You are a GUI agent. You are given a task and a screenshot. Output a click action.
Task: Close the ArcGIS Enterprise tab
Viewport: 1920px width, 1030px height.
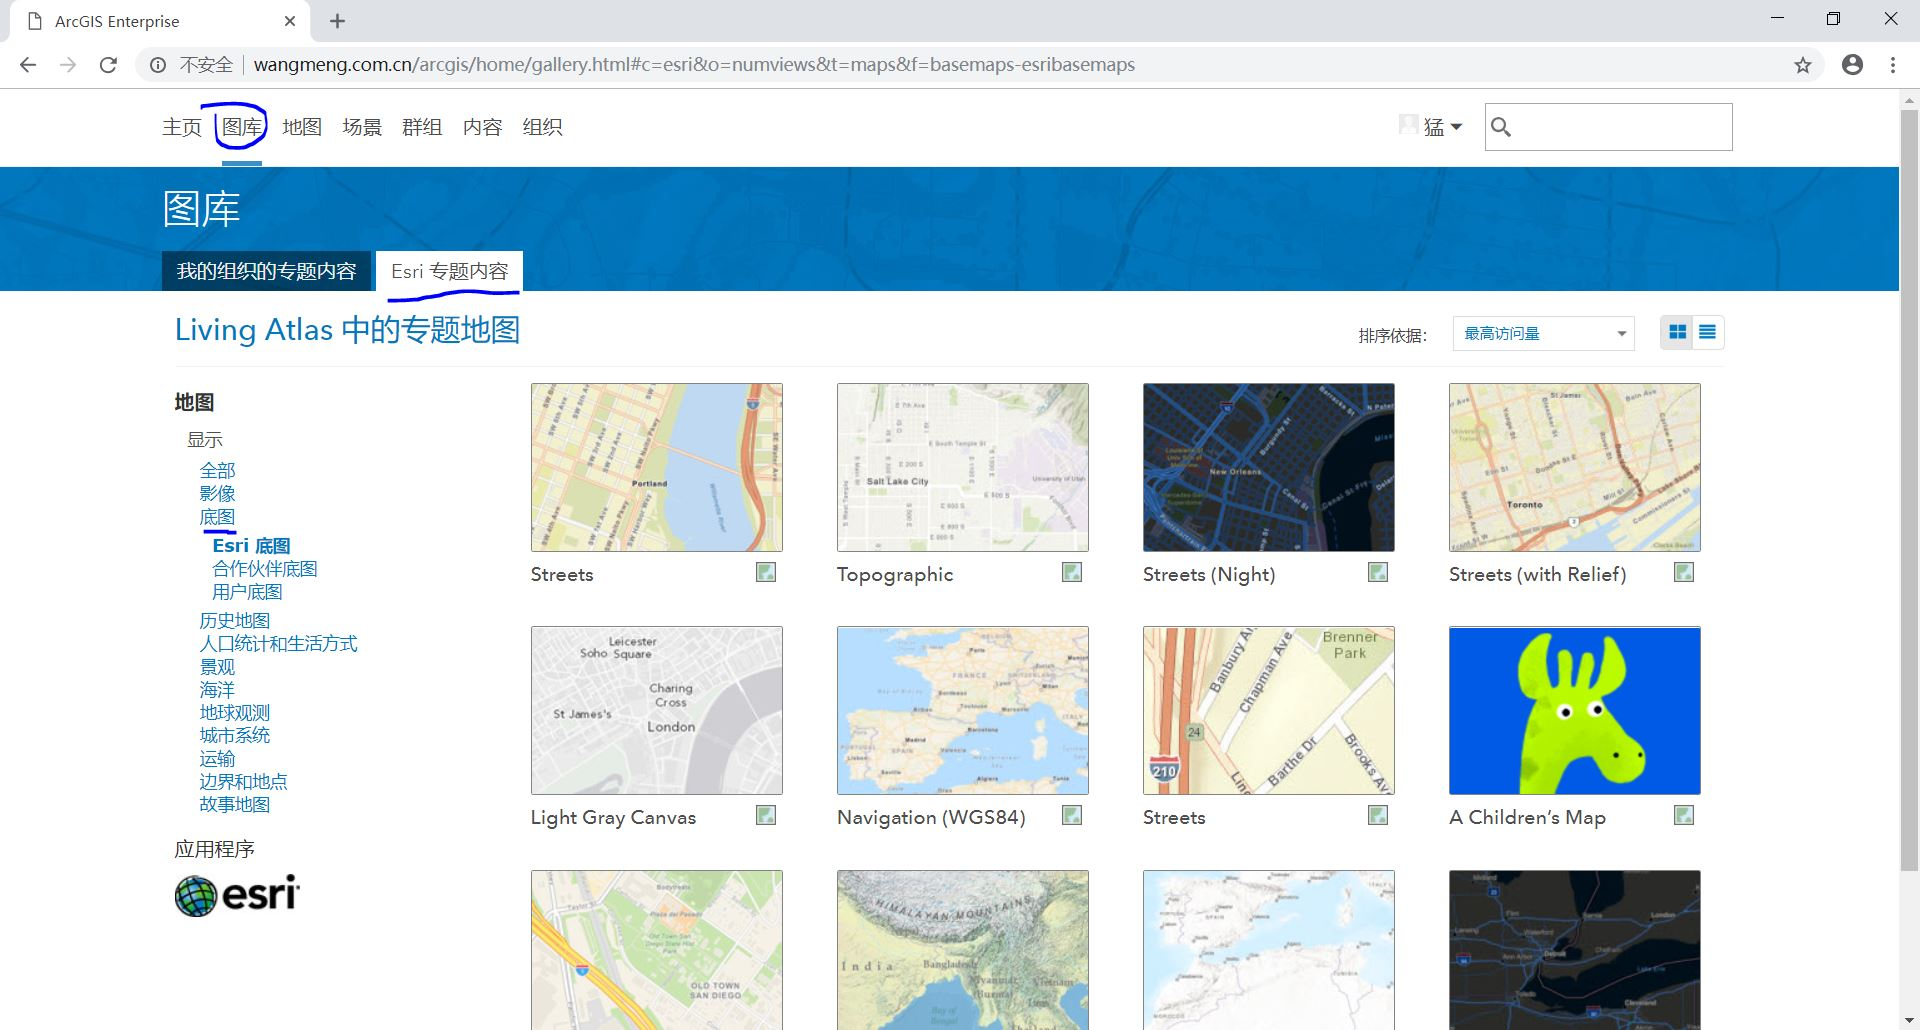(290, 21)
